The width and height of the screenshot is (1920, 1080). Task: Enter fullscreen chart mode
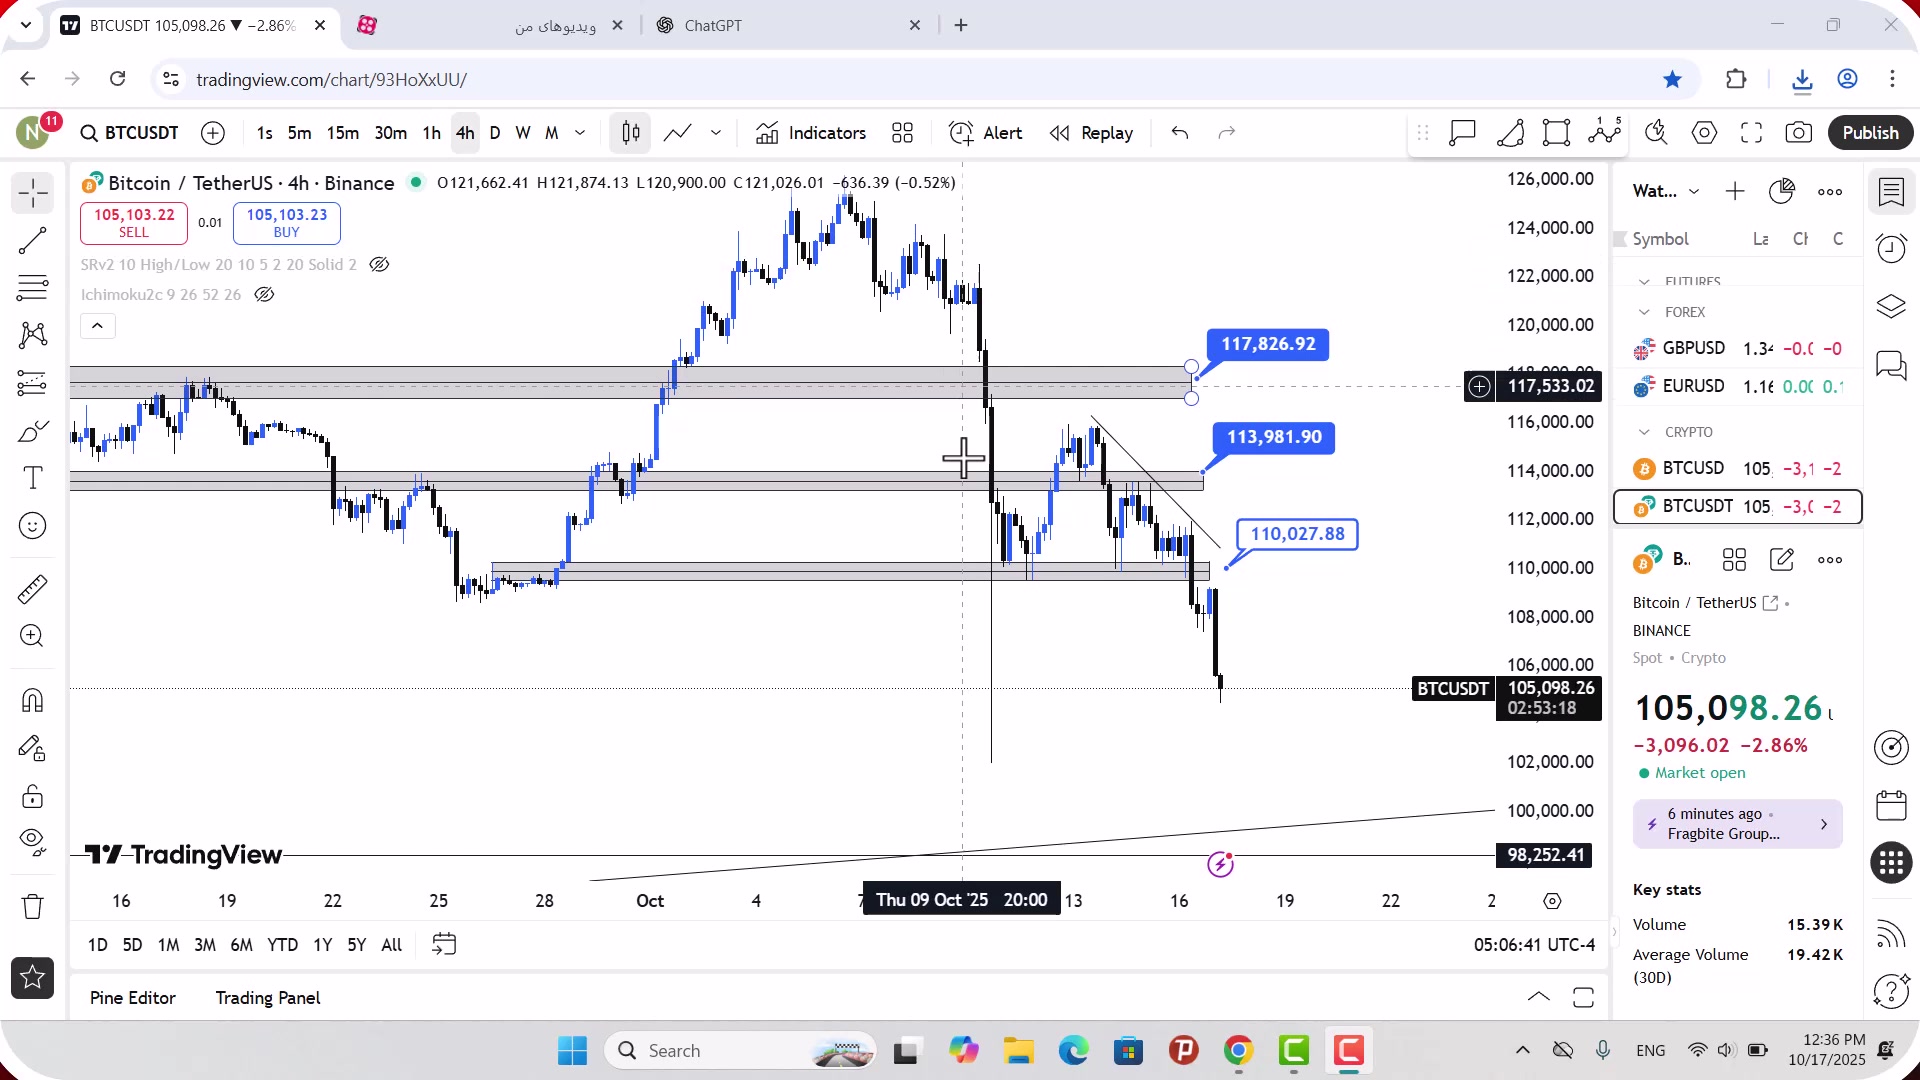coord(1751,133)
